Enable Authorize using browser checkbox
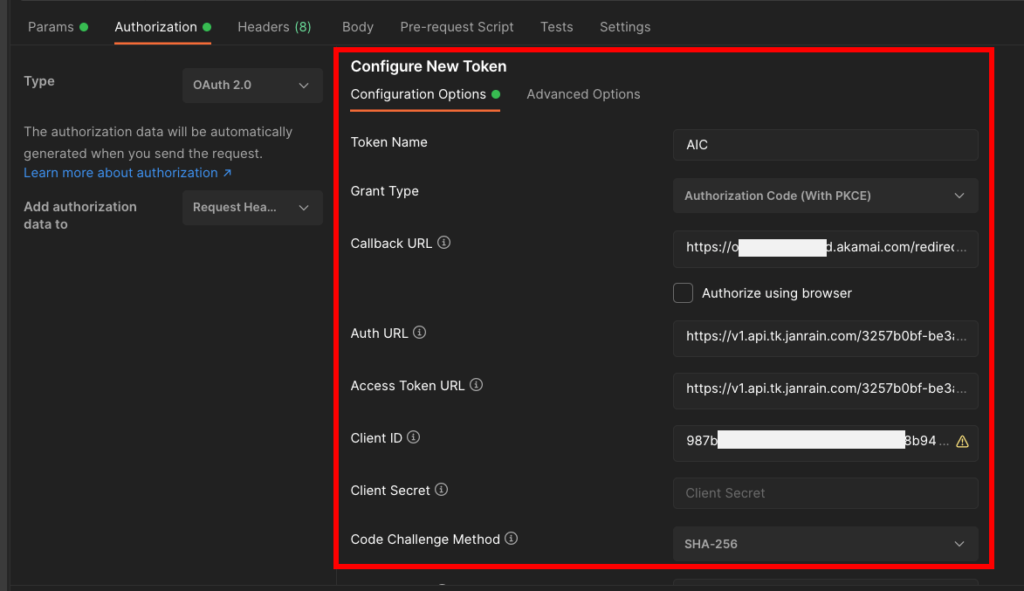 [683, 293]
